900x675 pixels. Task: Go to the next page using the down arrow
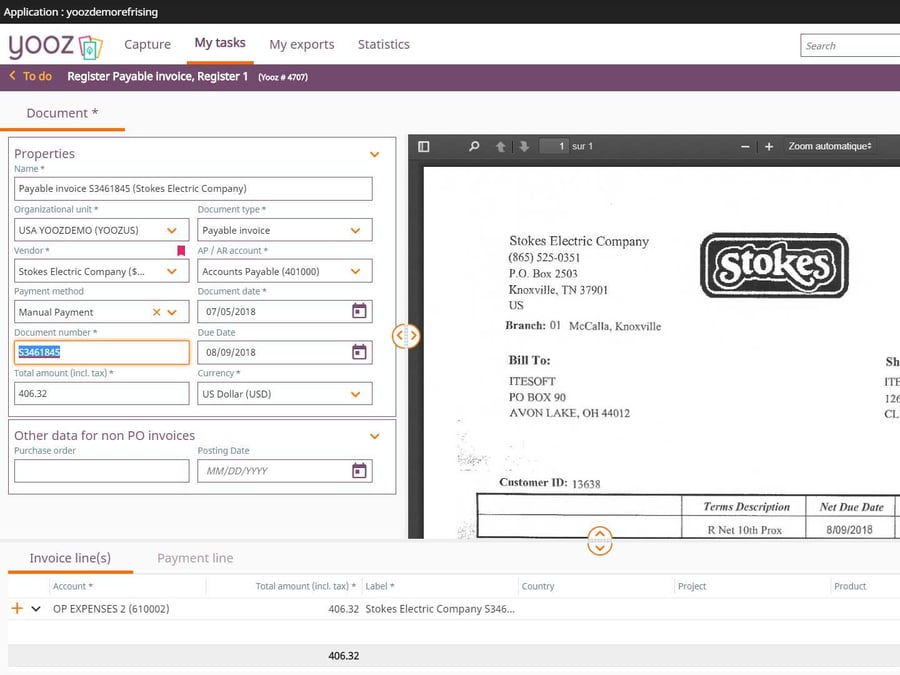tap(524, 145)
